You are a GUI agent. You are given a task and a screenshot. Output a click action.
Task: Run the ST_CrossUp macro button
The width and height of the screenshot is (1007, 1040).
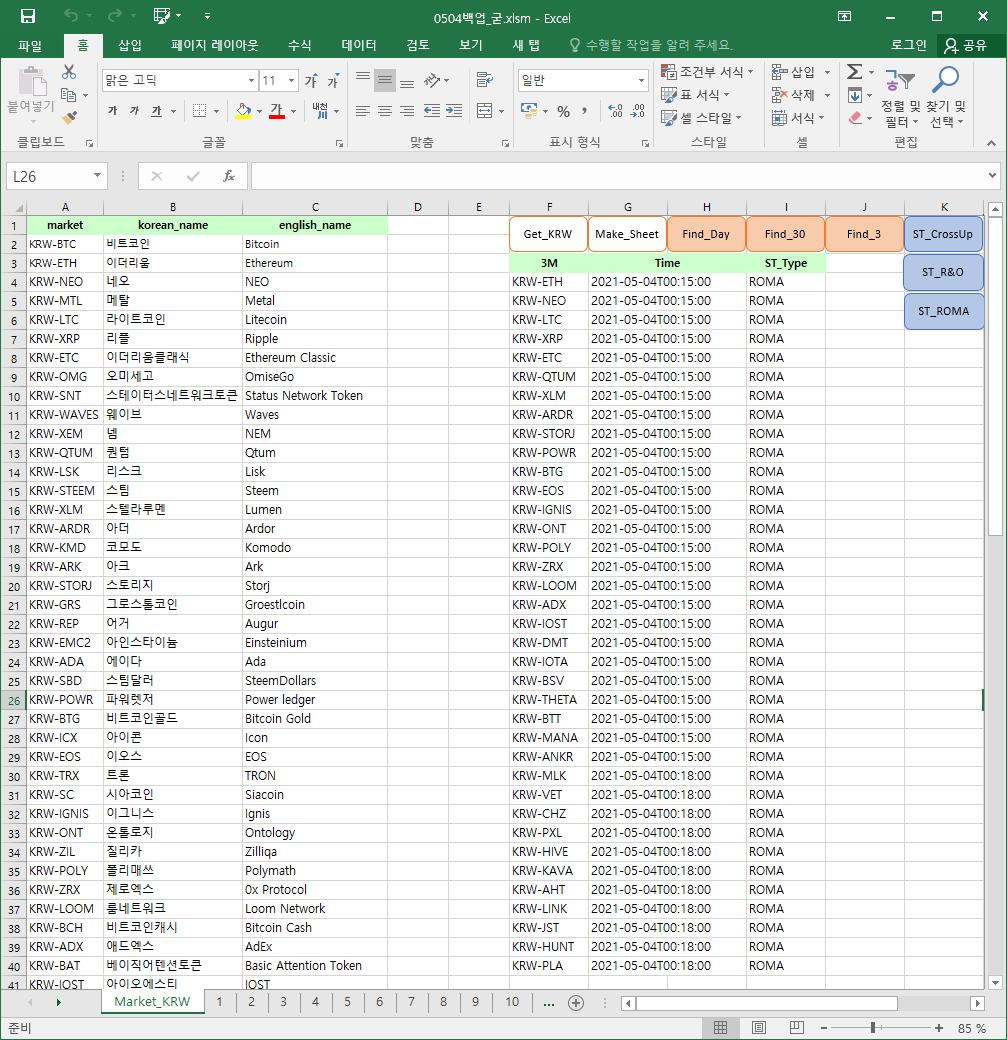(x=943, y=234)
